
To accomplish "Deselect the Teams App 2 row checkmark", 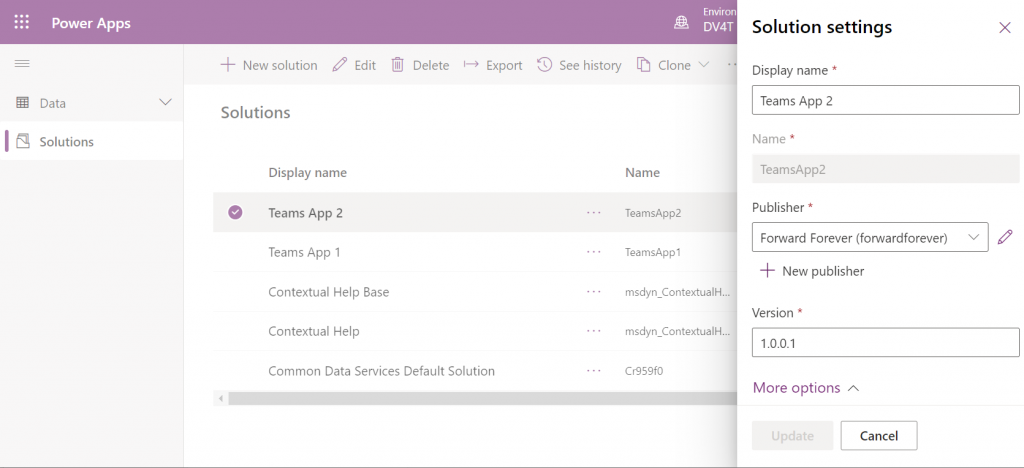I will coord(235,212).
